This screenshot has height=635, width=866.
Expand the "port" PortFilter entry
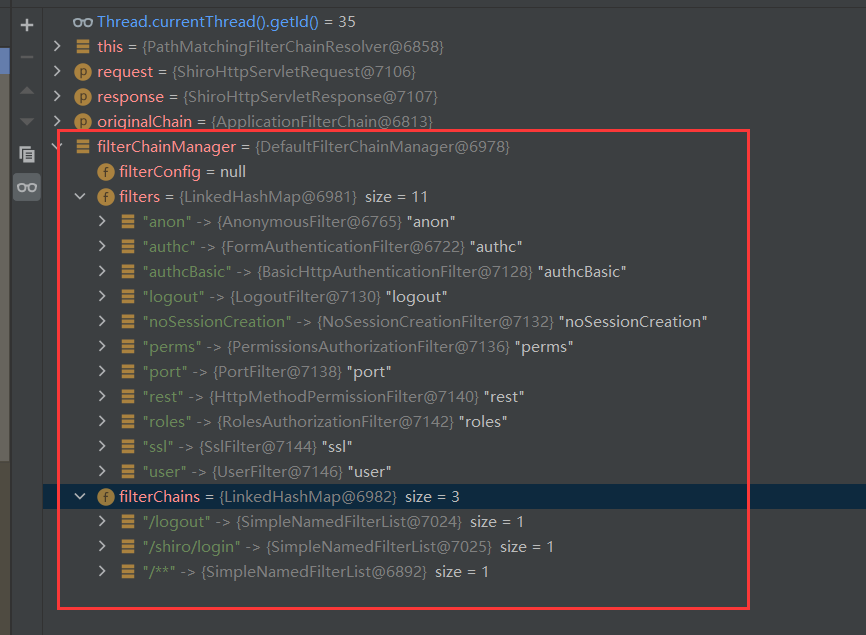(102, 371)
